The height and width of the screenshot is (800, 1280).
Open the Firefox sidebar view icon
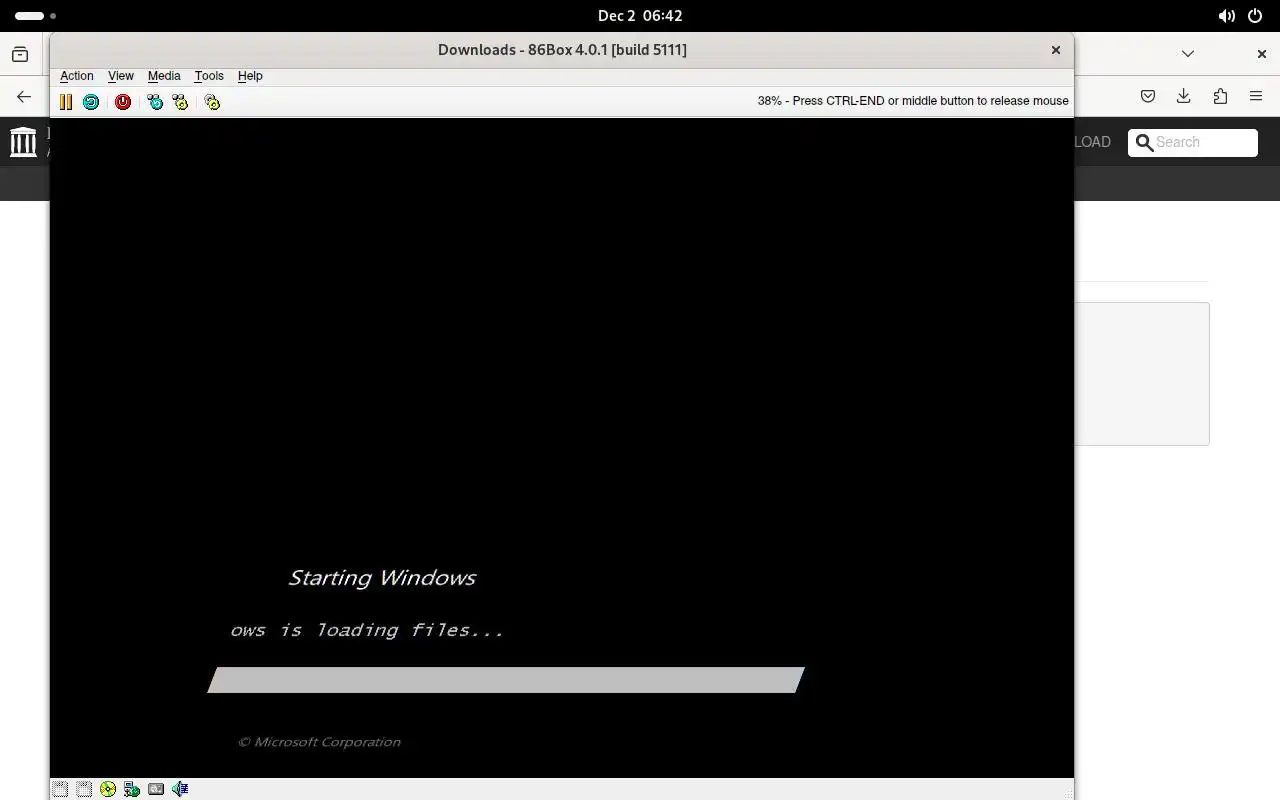tap(20, 54)
